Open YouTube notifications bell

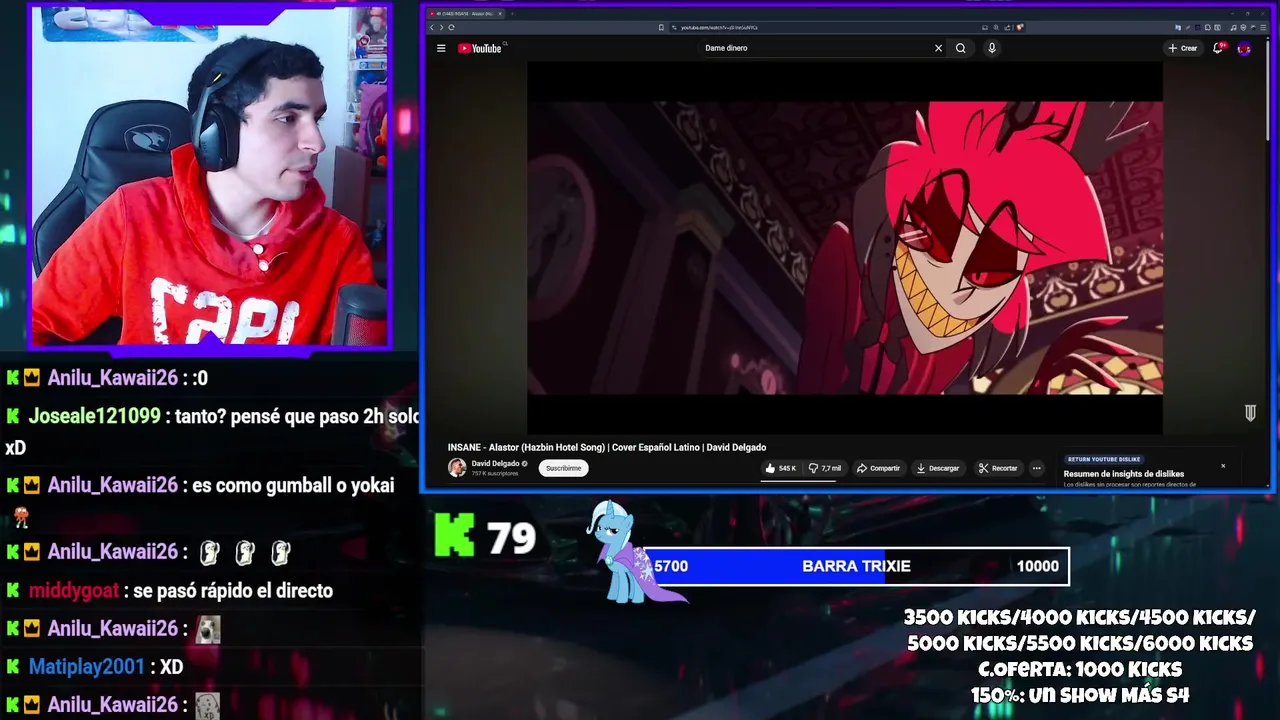tap(1218, 48)
